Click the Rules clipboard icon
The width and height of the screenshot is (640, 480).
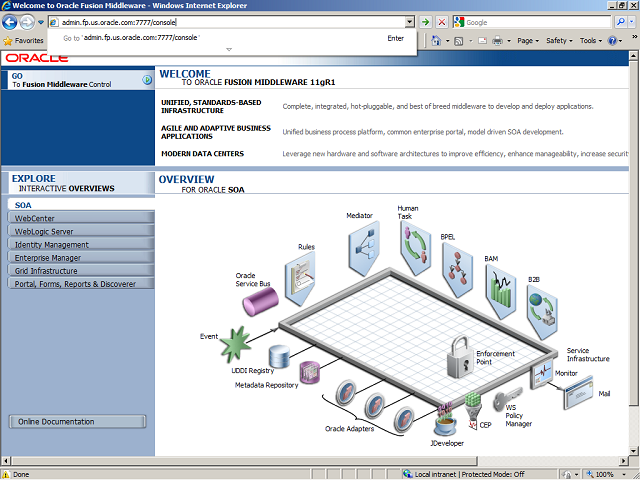[300, 279]
